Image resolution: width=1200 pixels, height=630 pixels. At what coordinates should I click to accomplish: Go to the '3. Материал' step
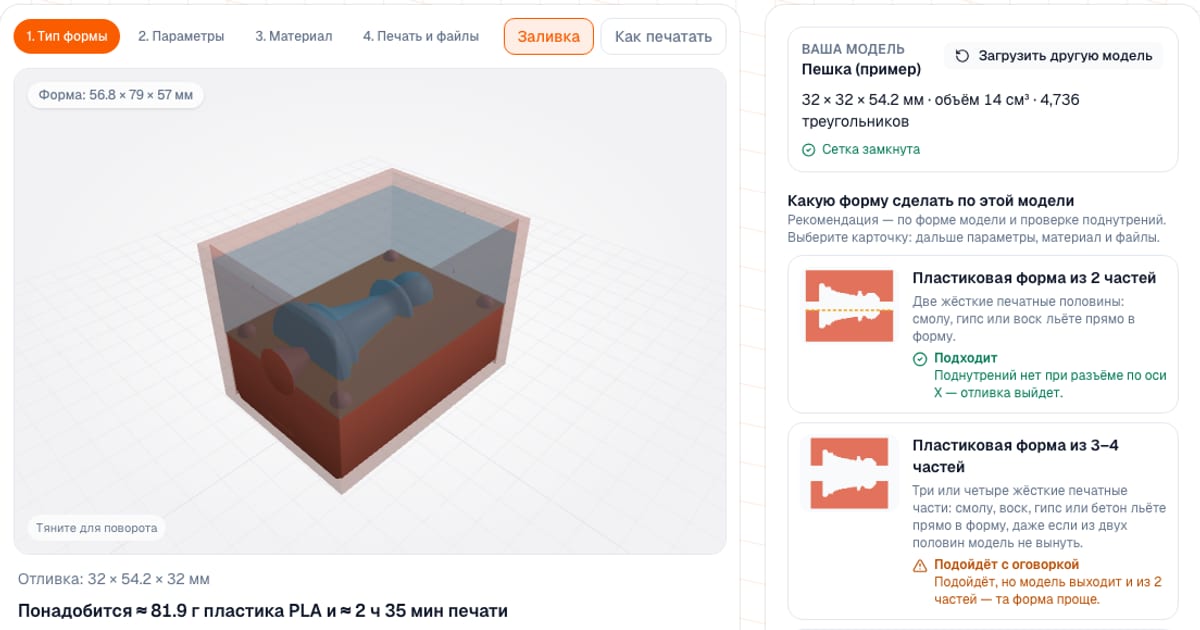point(293,36)
